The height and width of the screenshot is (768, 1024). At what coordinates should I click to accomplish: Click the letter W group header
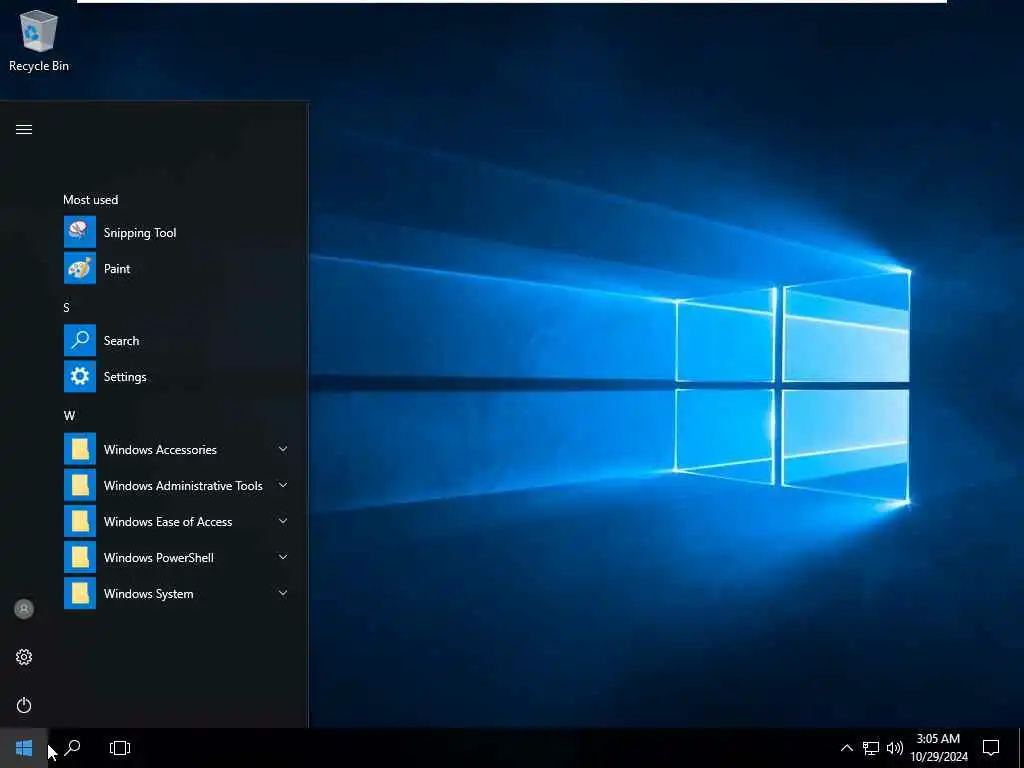pos(69,415)
